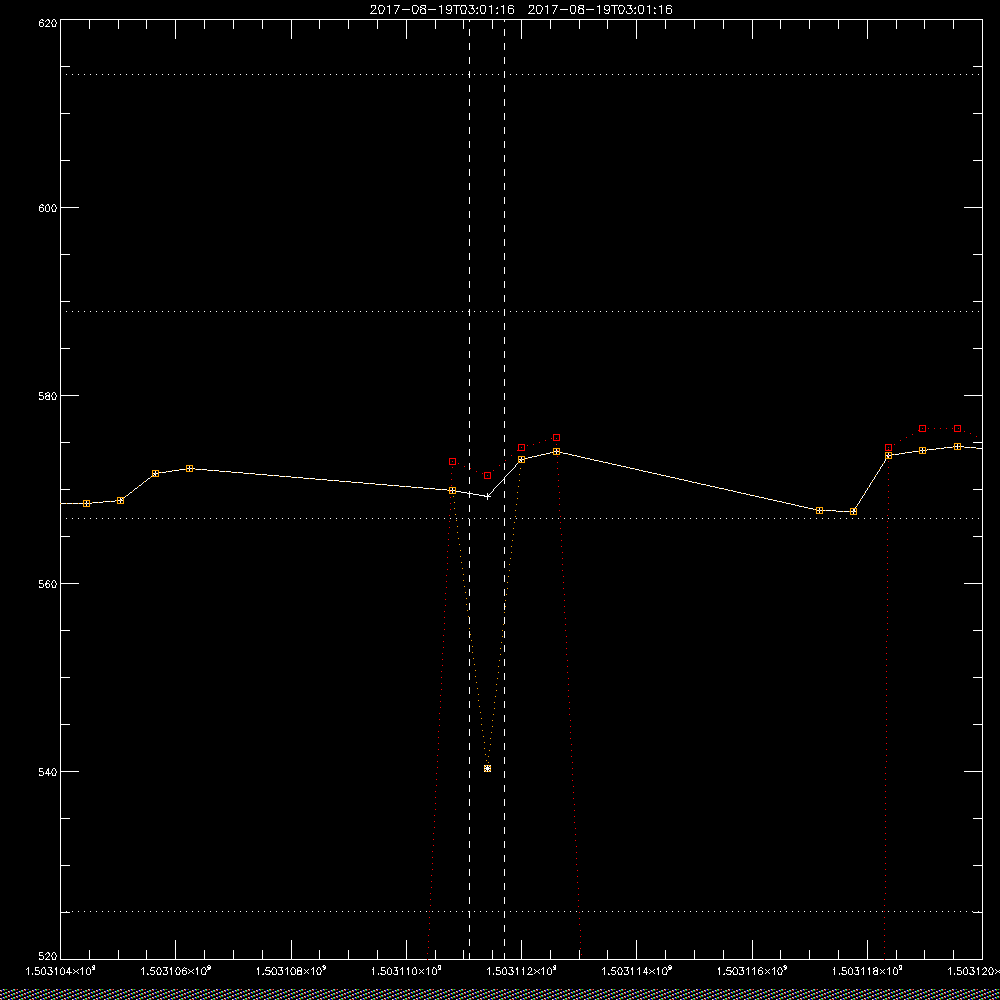1000x1000 pixels.
Task: Click the y-axis label 620
Action: [48, 23]
